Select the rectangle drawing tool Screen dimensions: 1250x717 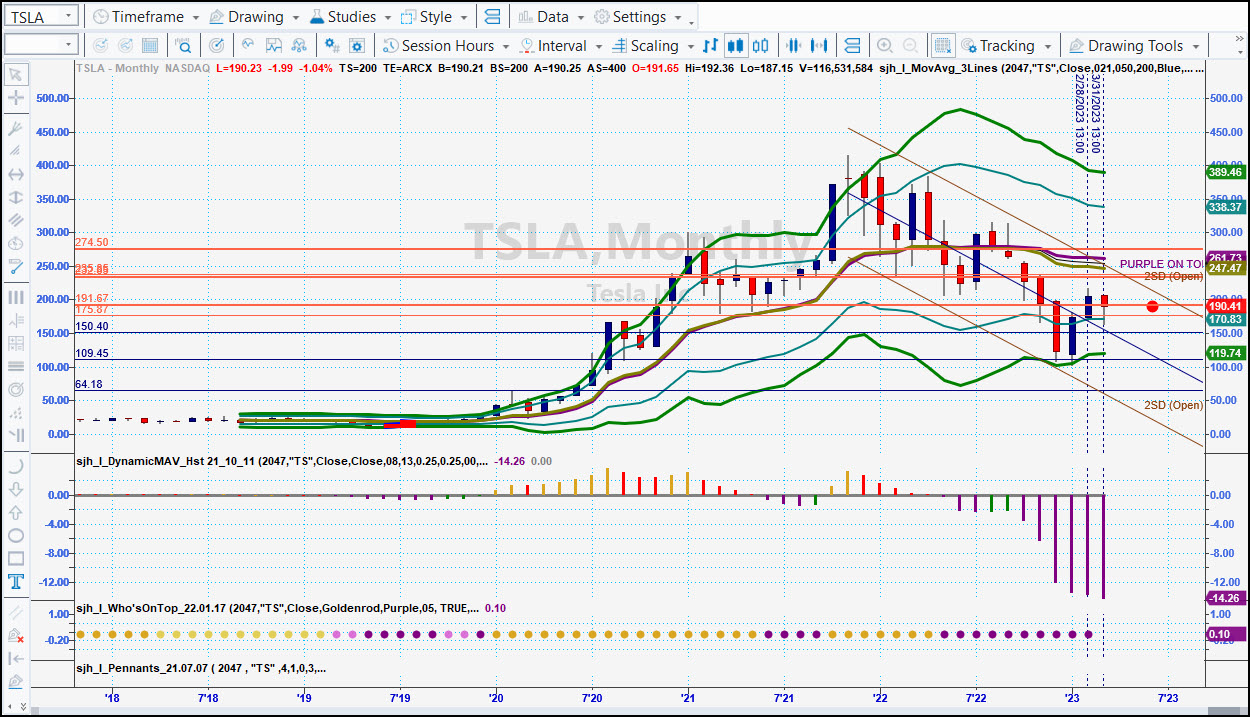pyautogui.click(x=15, y=559)
